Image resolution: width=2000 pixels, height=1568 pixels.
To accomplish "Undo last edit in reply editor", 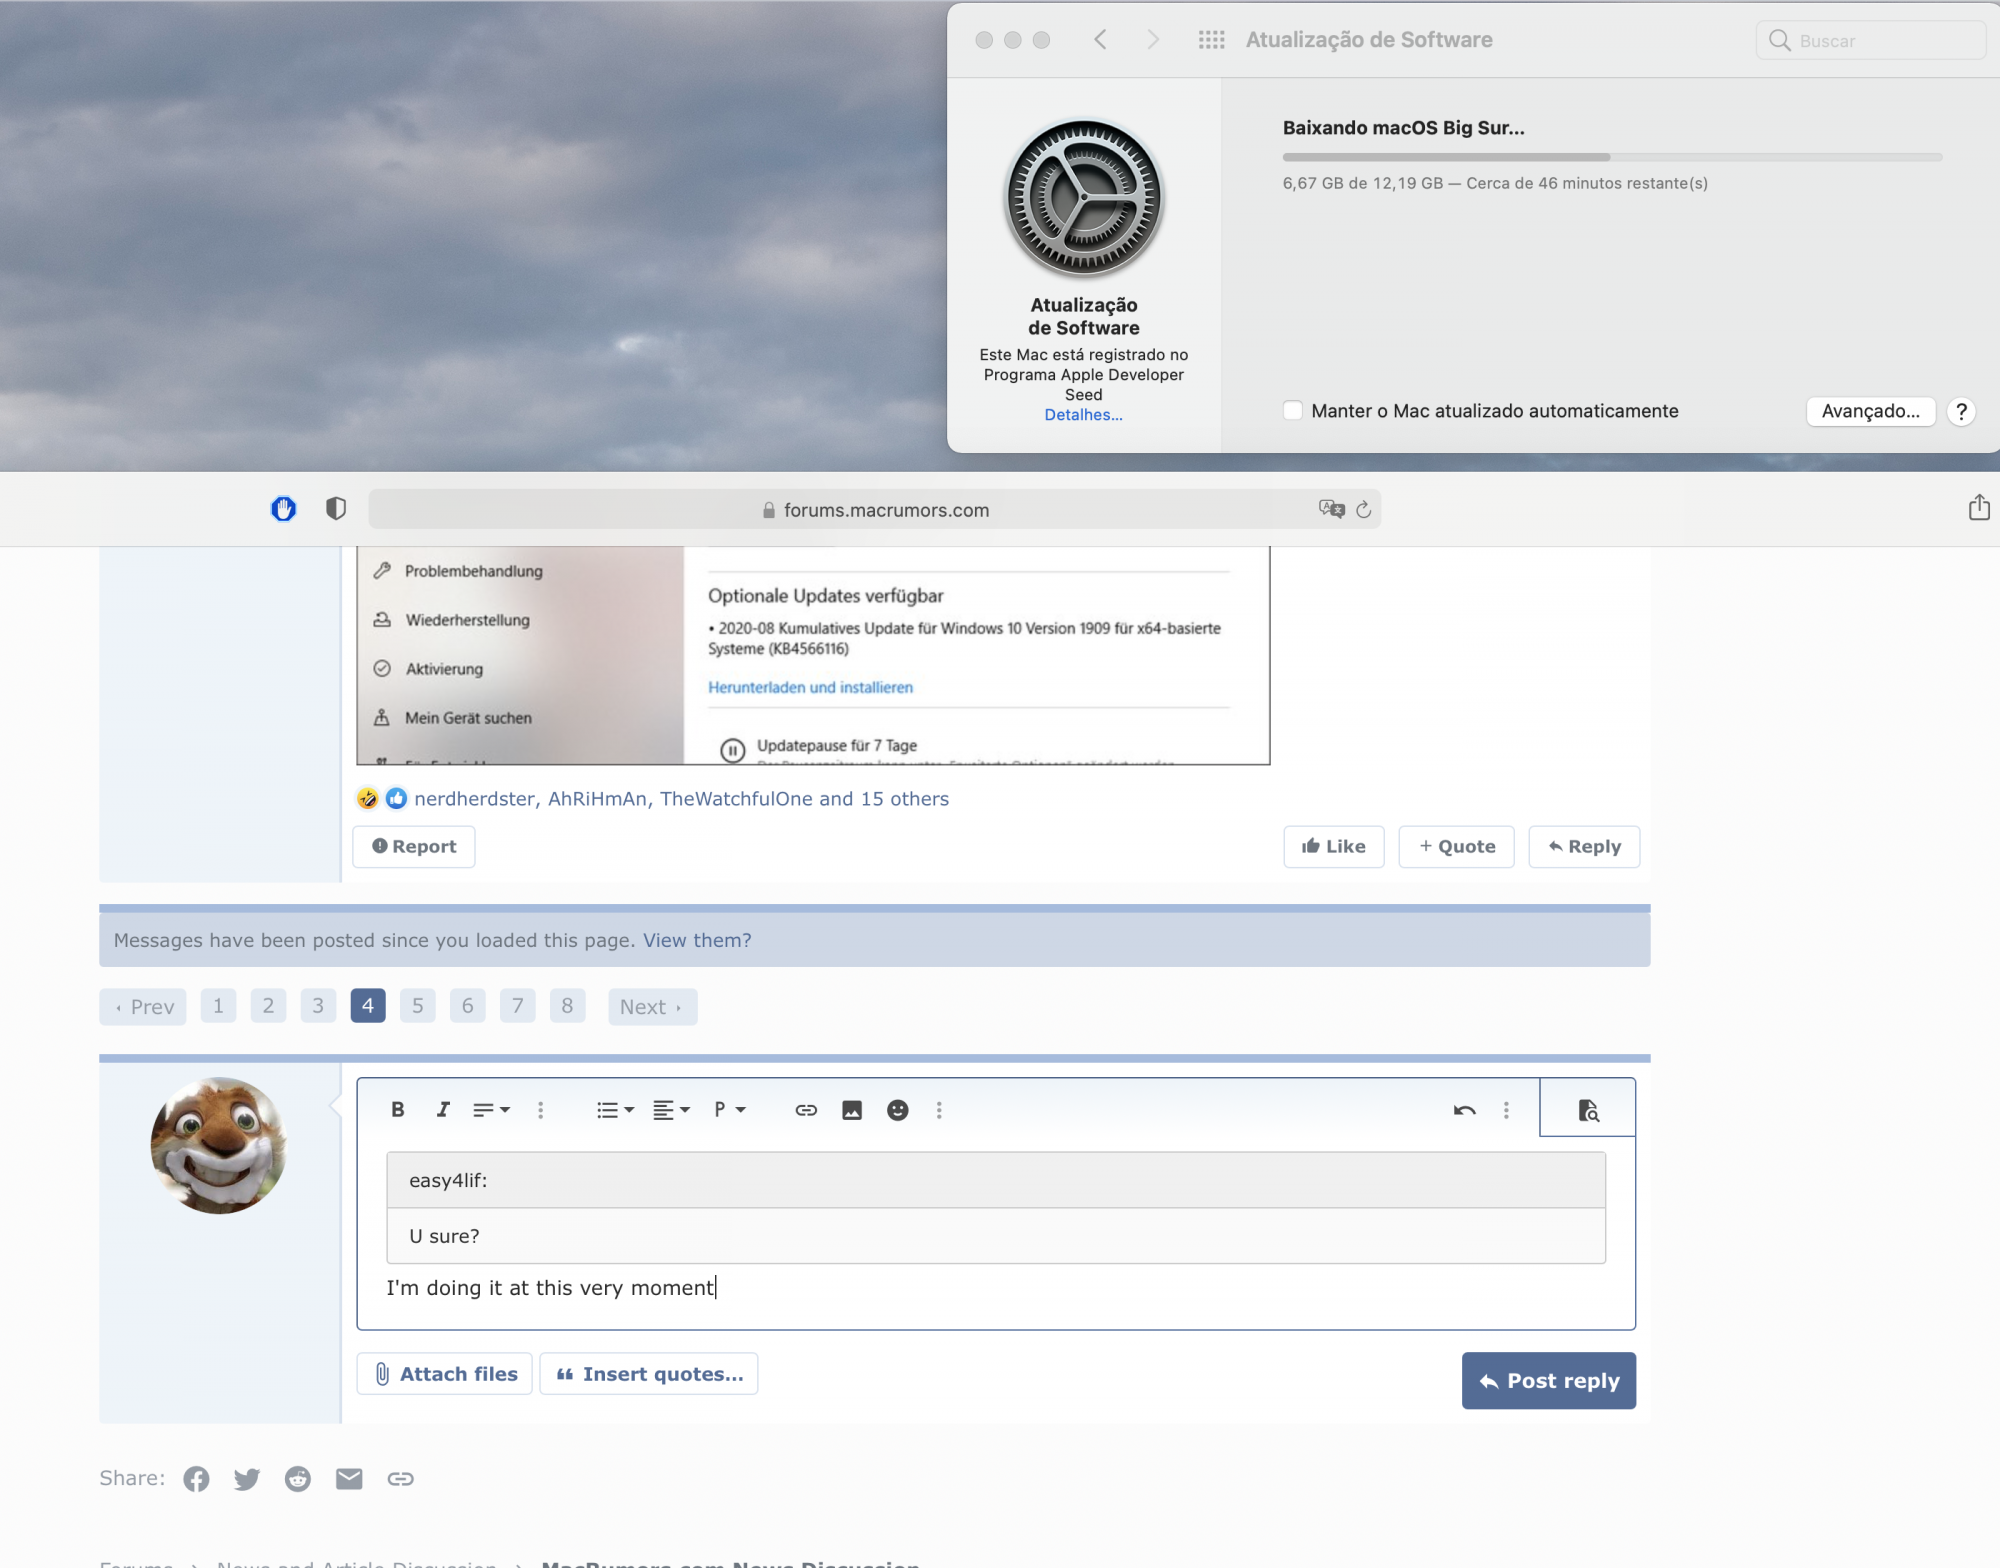I will (1464, 1110).
